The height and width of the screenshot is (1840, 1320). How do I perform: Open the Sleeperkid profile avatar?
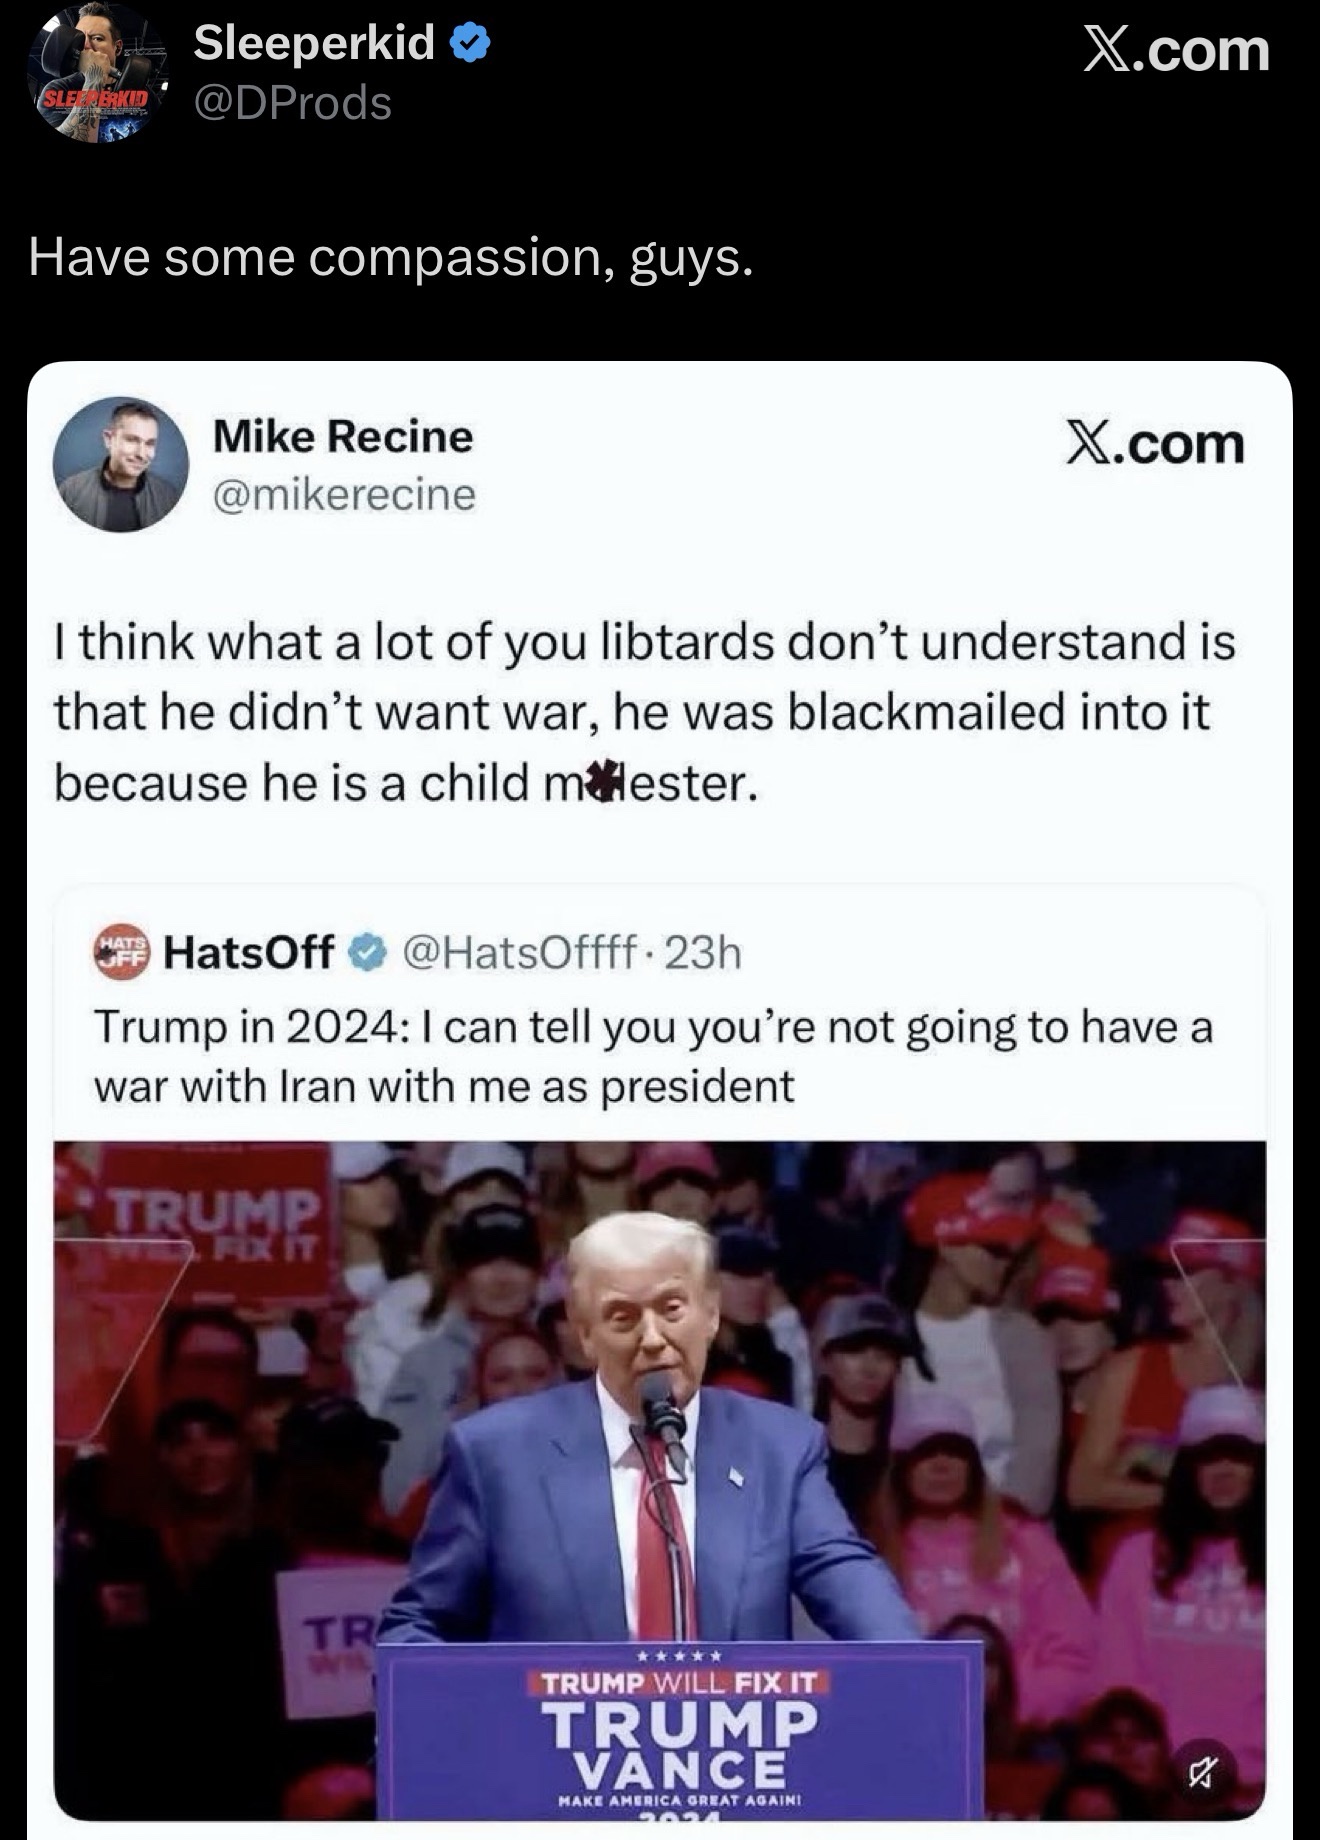(96, 74)
